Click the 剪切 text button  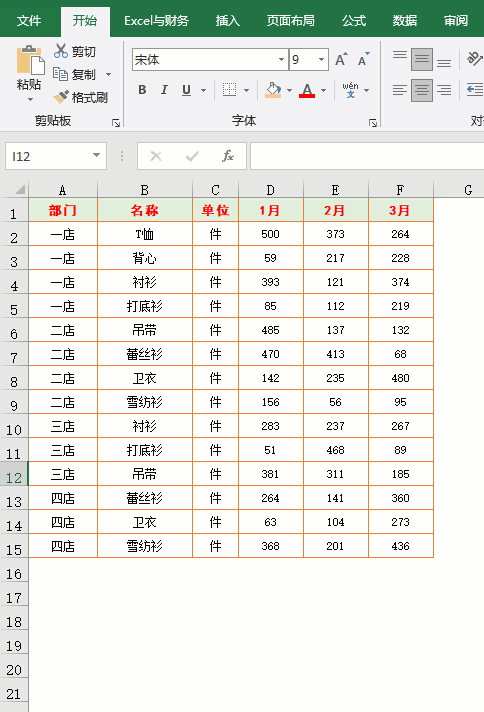(x=84, y=51)
